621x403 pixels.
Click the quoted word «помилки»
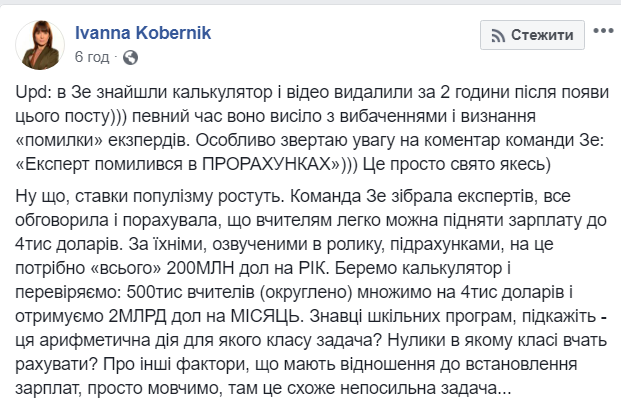61,141
